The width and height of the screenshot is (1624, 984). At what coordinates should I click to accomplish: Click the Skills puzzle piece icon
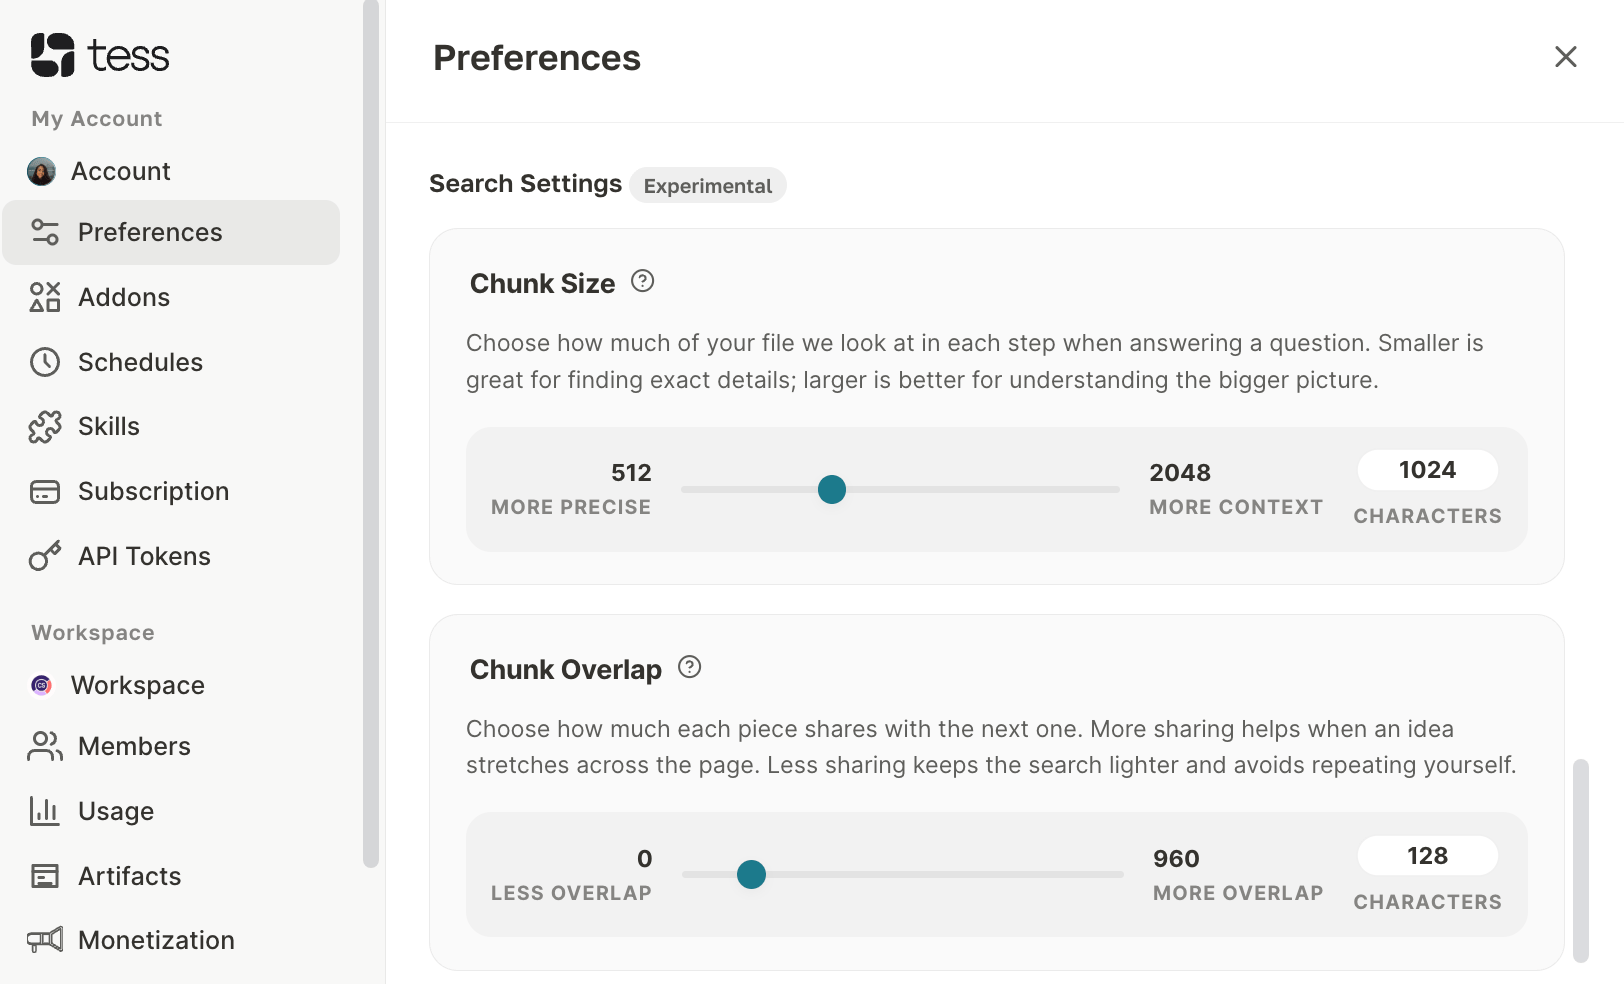coord(45,427)
